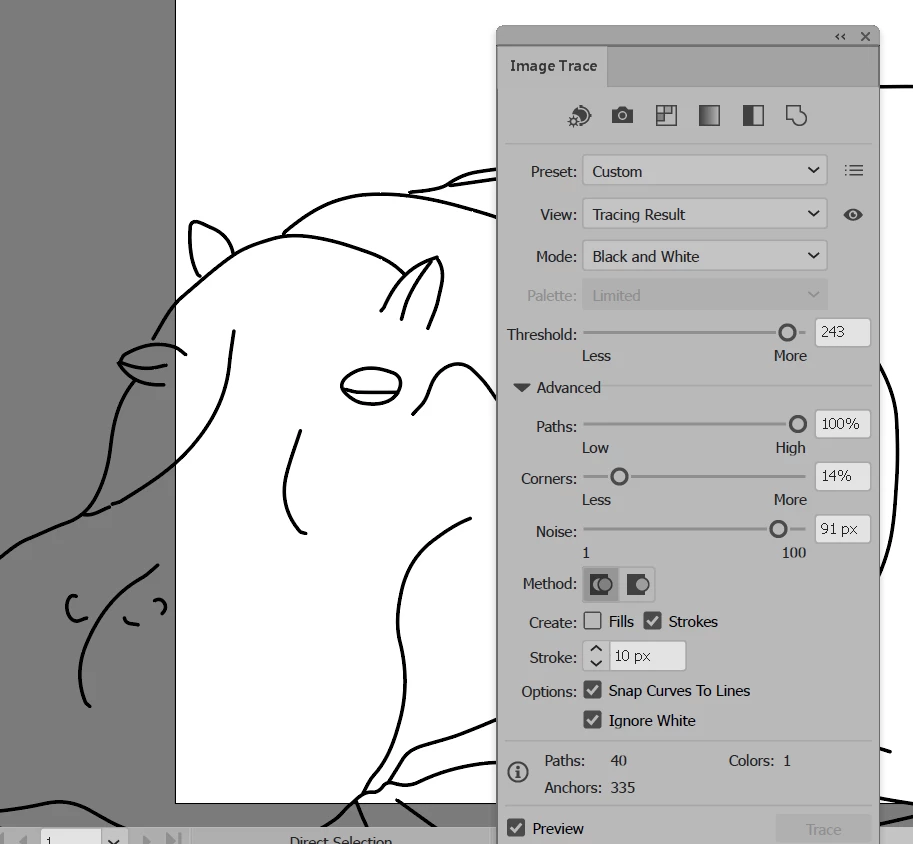Image resolution: width=913 pixels, height=844 pixels.
Task: Increase stroke width with the up stepper arrow
Action: [x=596, y=648]
